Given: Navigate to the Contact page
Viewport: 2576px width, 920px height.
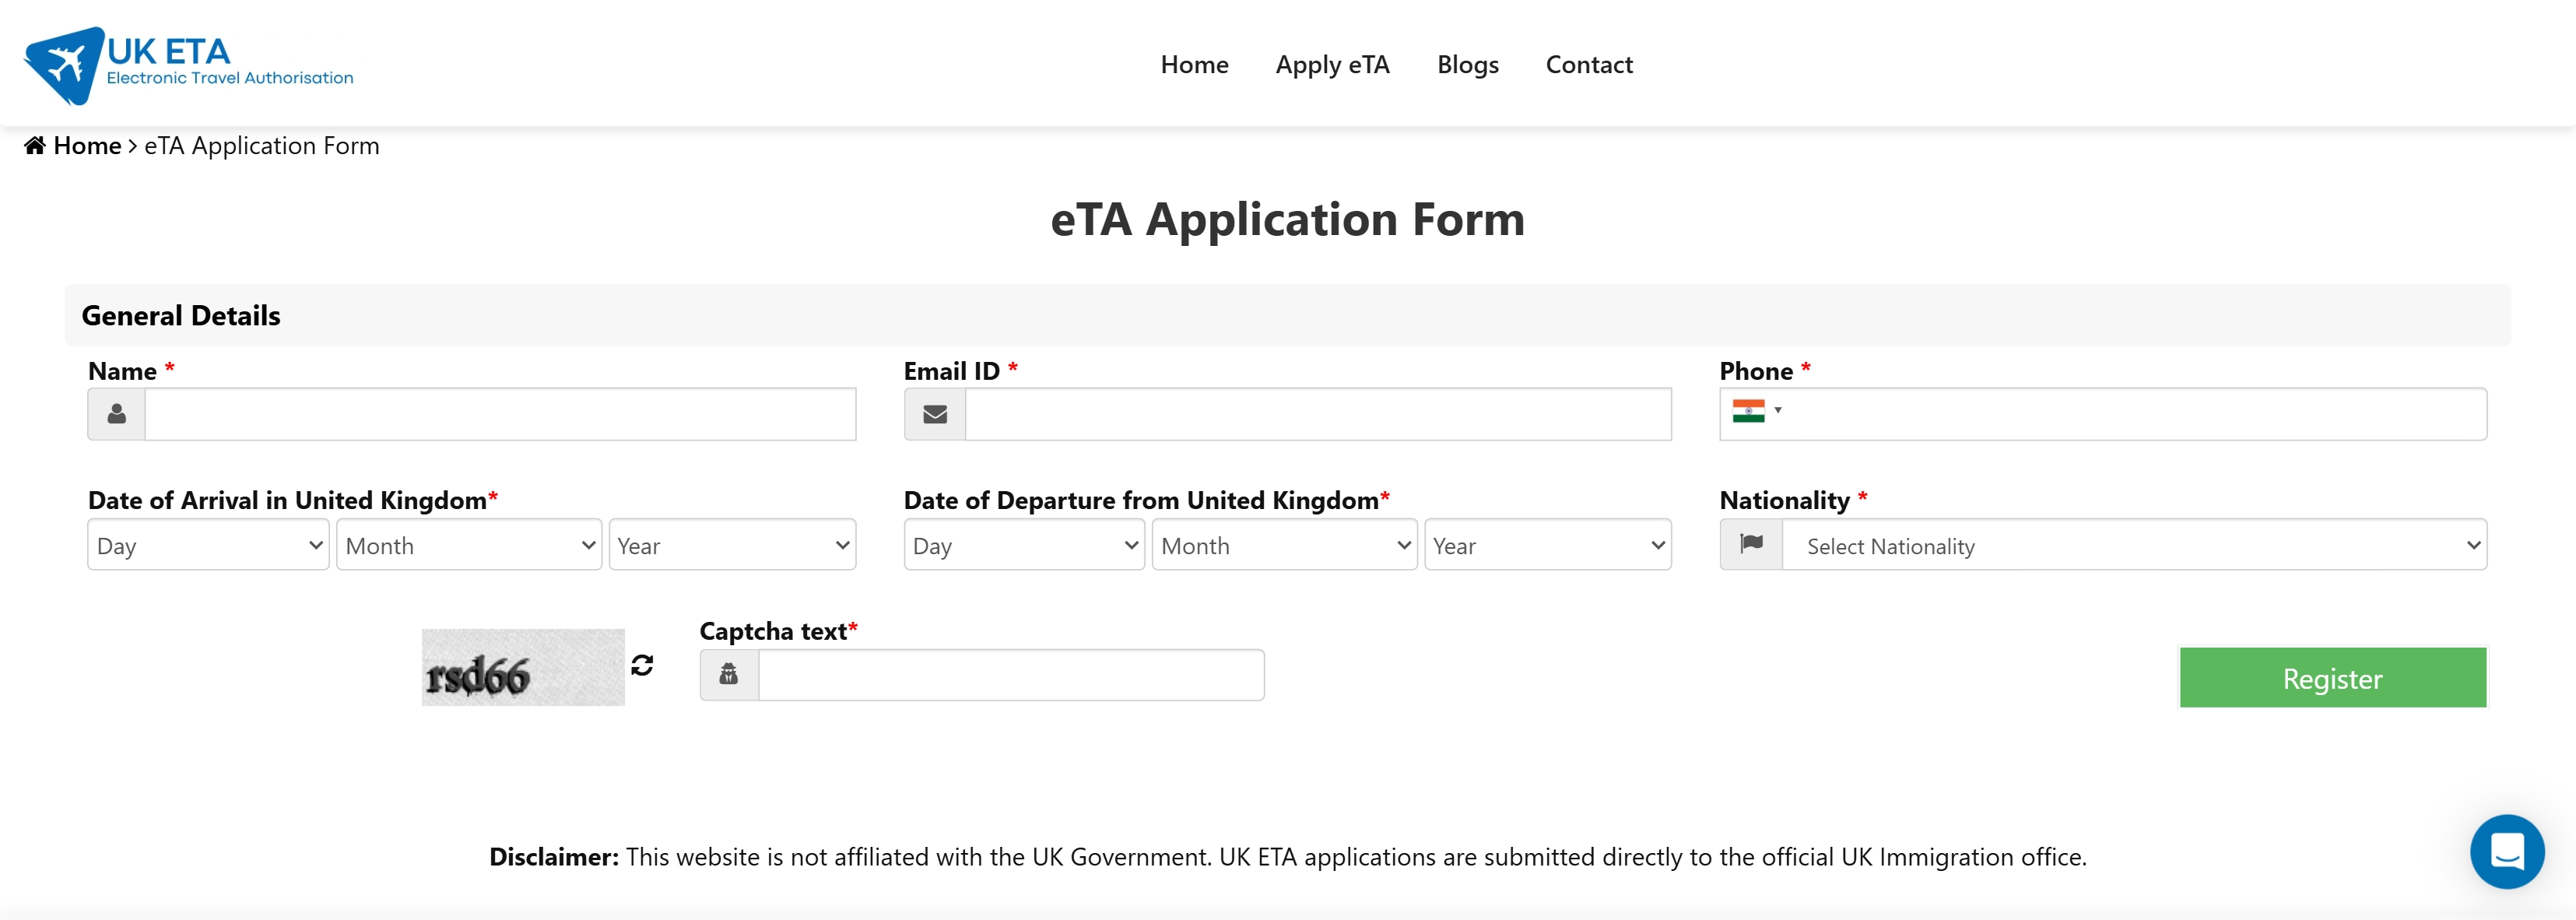Looking at the screenshot, I should coord(1588,65).
